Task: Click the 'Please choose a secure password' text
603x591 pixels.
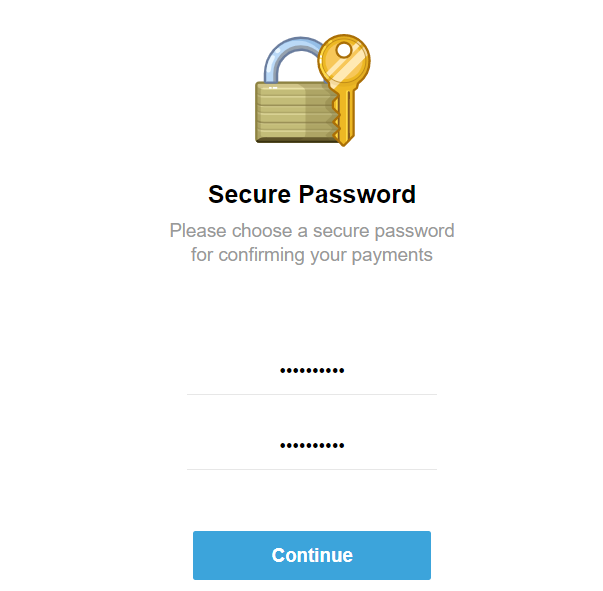Action: 312,231
